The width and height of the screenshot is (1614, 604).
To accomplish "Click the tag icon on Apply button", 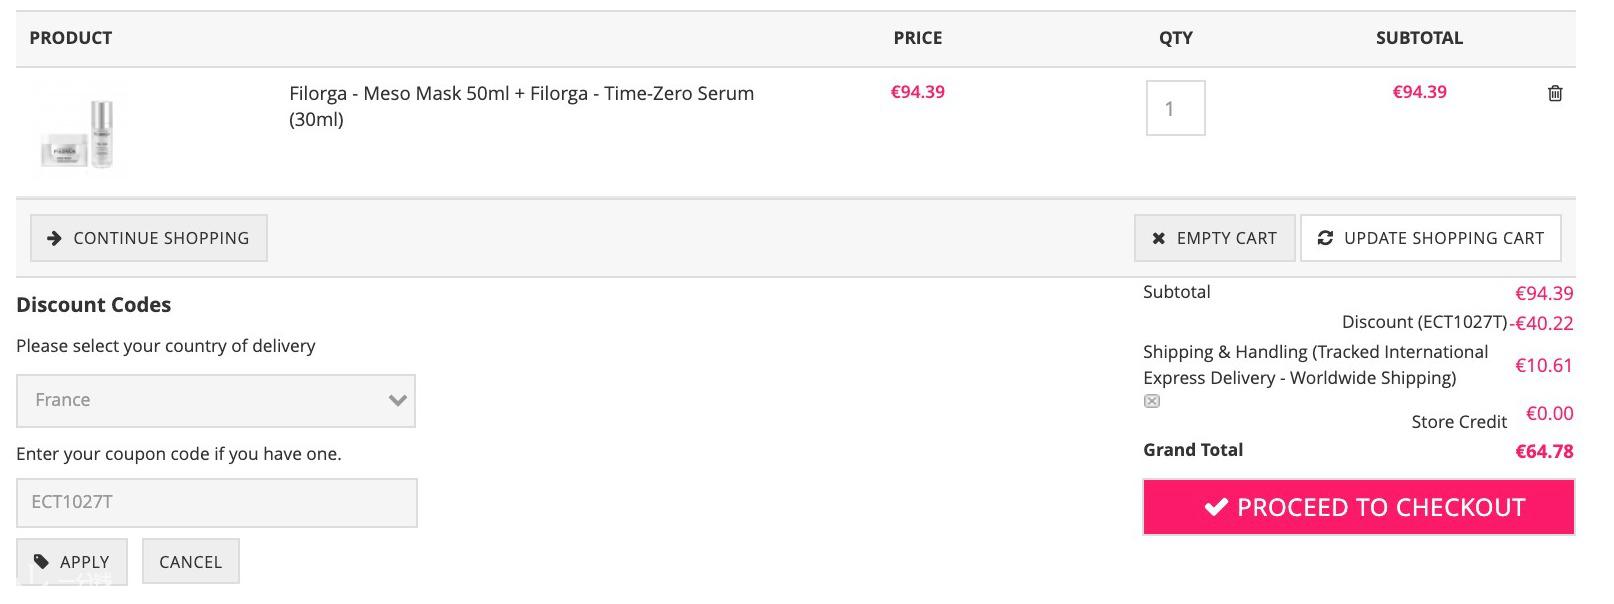I will [x=41, y=562].
